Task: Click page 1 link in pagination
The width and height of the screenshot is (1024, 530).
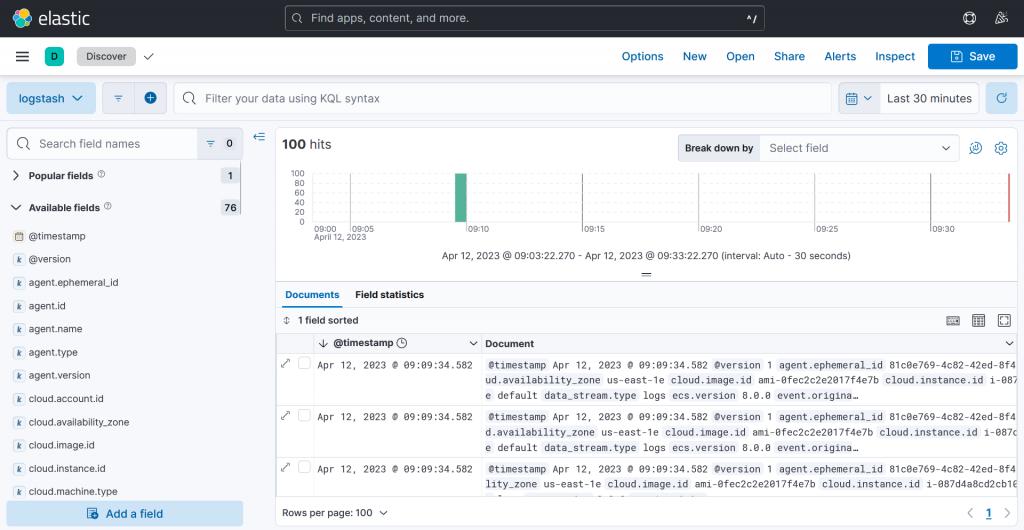Action: pyautogui.click(x=989, y=512)
